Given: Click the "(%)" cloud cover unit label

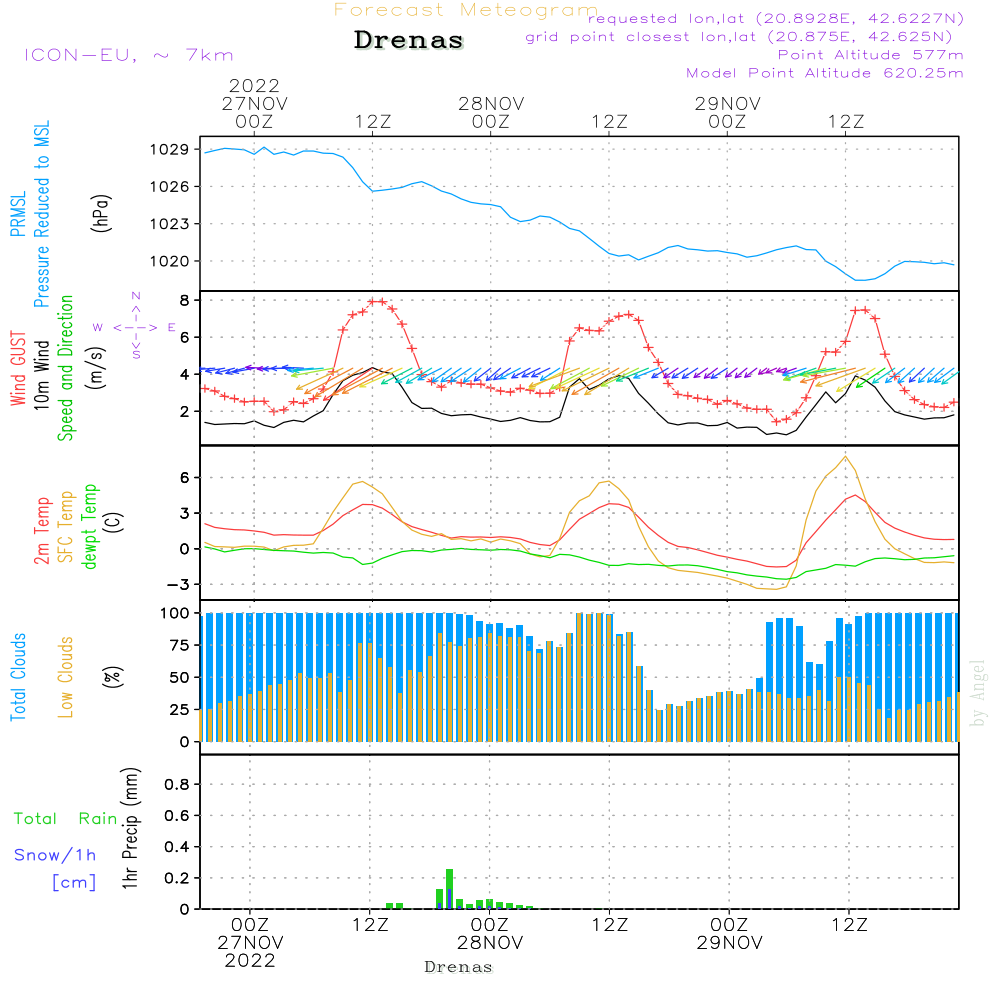Looking at the screenshot, I should (x=112, y=677).
